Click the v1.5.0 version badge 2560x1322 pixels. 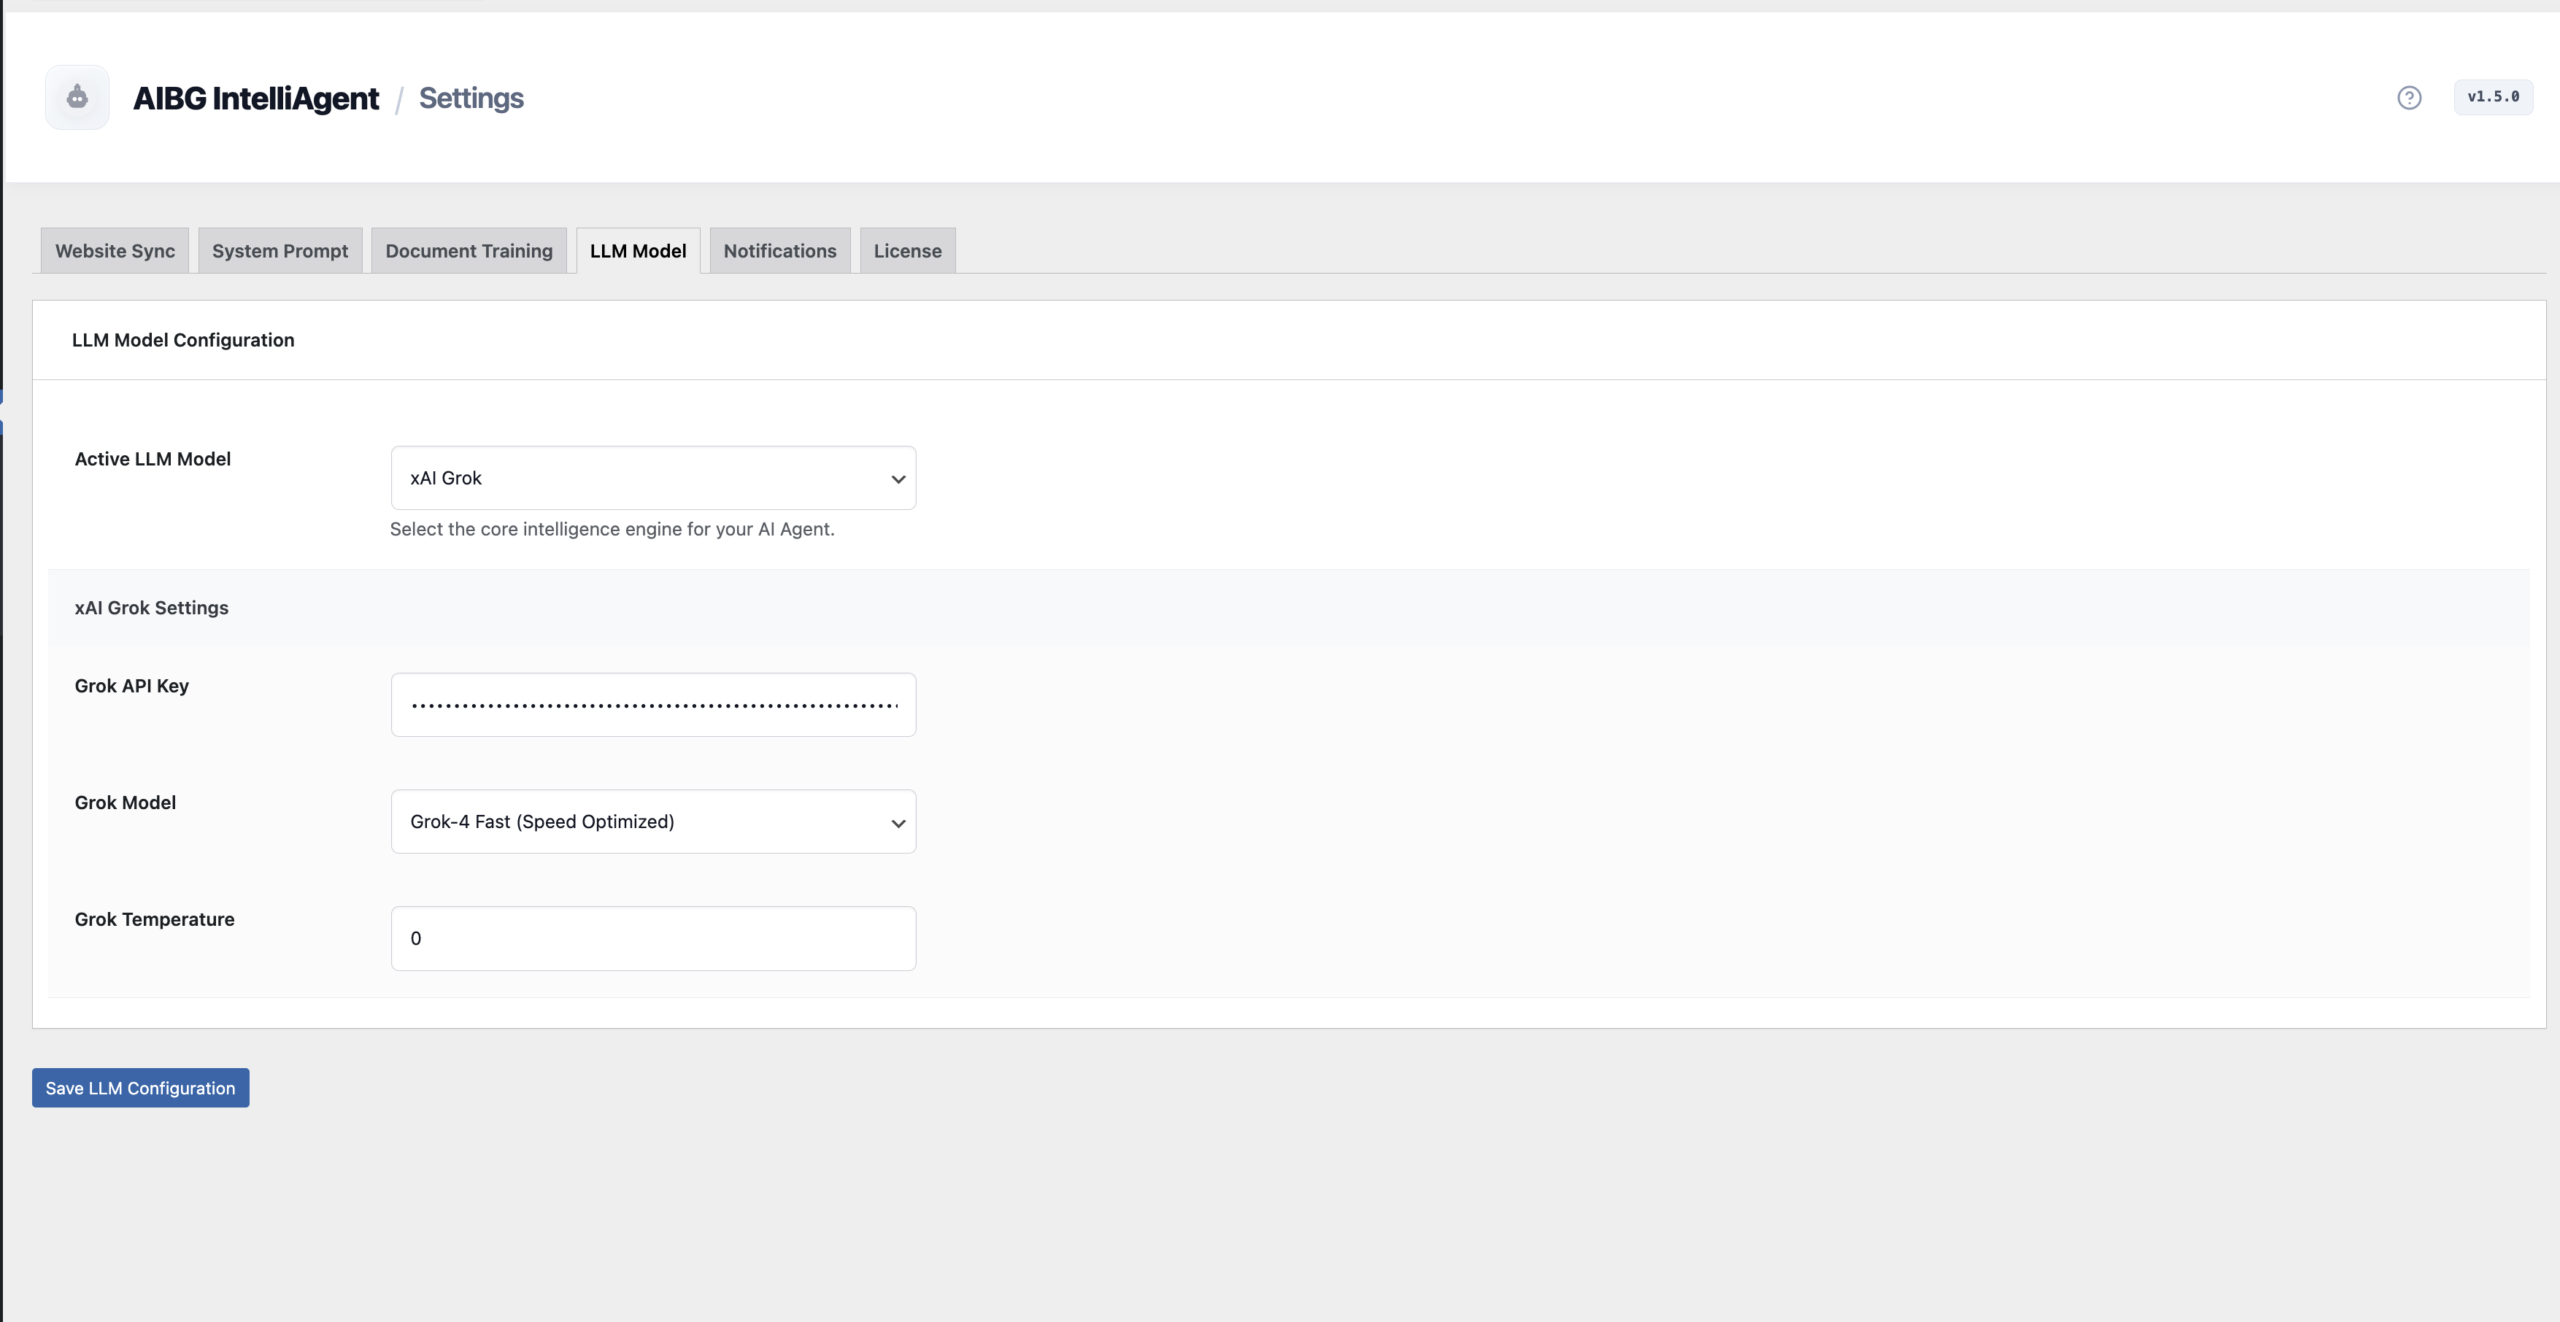2494,97
